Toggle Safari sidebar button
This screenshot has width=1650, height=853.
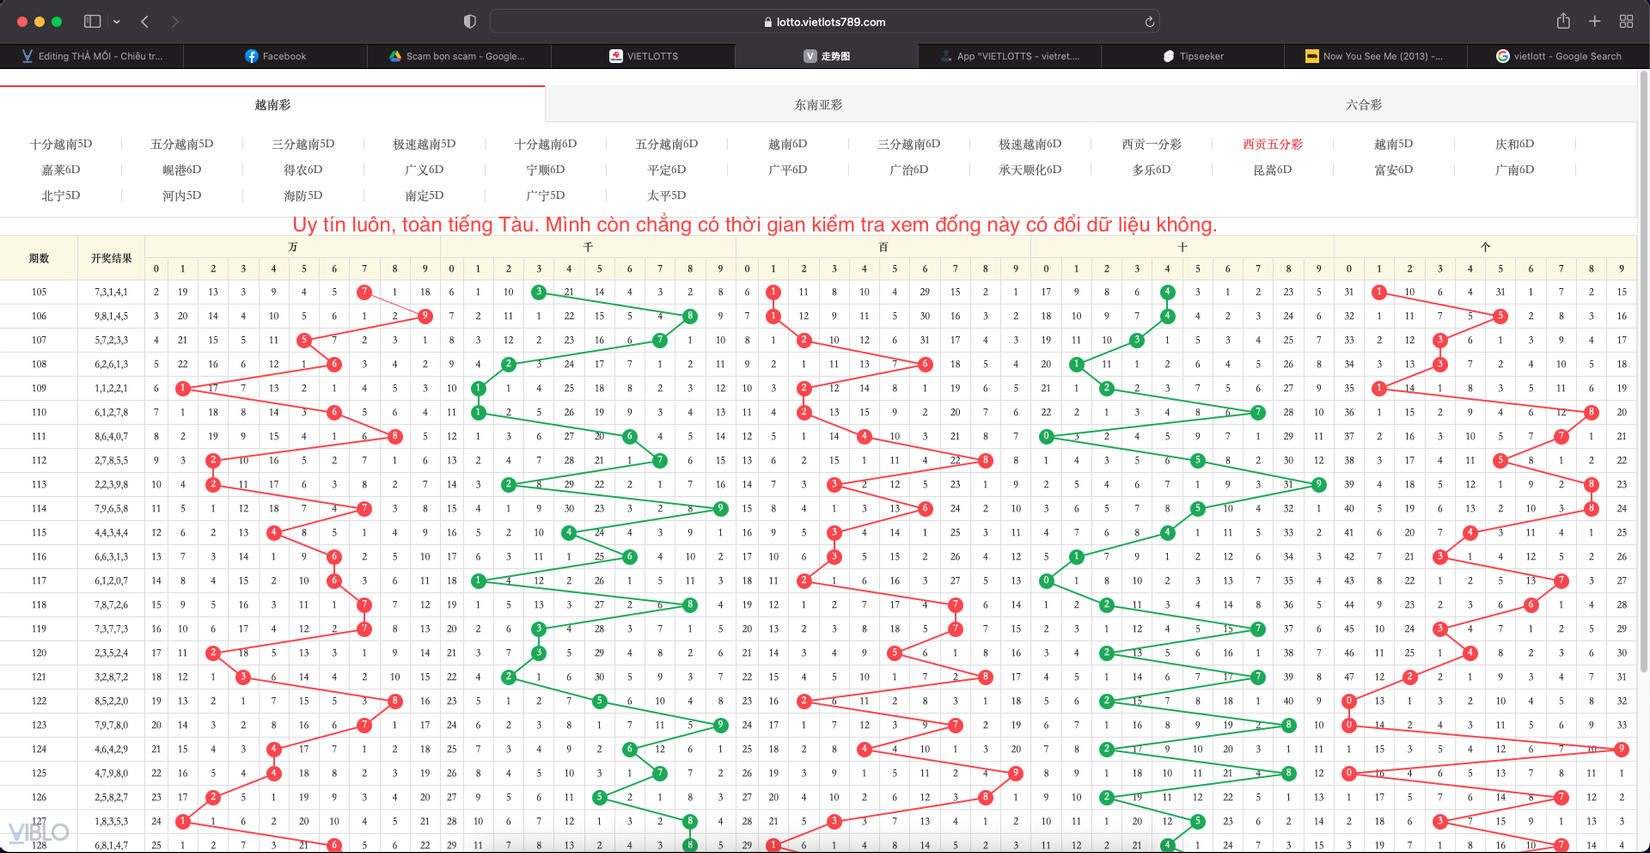[x=92, y=21]
